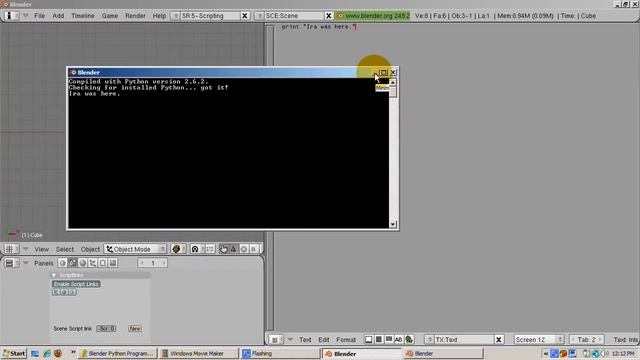
Task: Click the frame number field showing 1
Action: [153, 263]
